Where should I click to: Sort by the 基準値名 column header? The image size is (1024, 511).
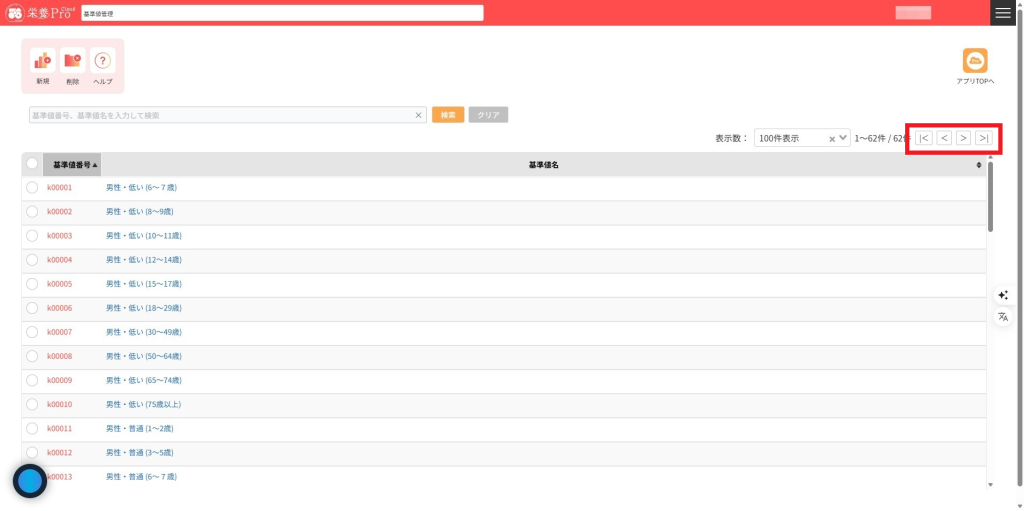[543, 164]
